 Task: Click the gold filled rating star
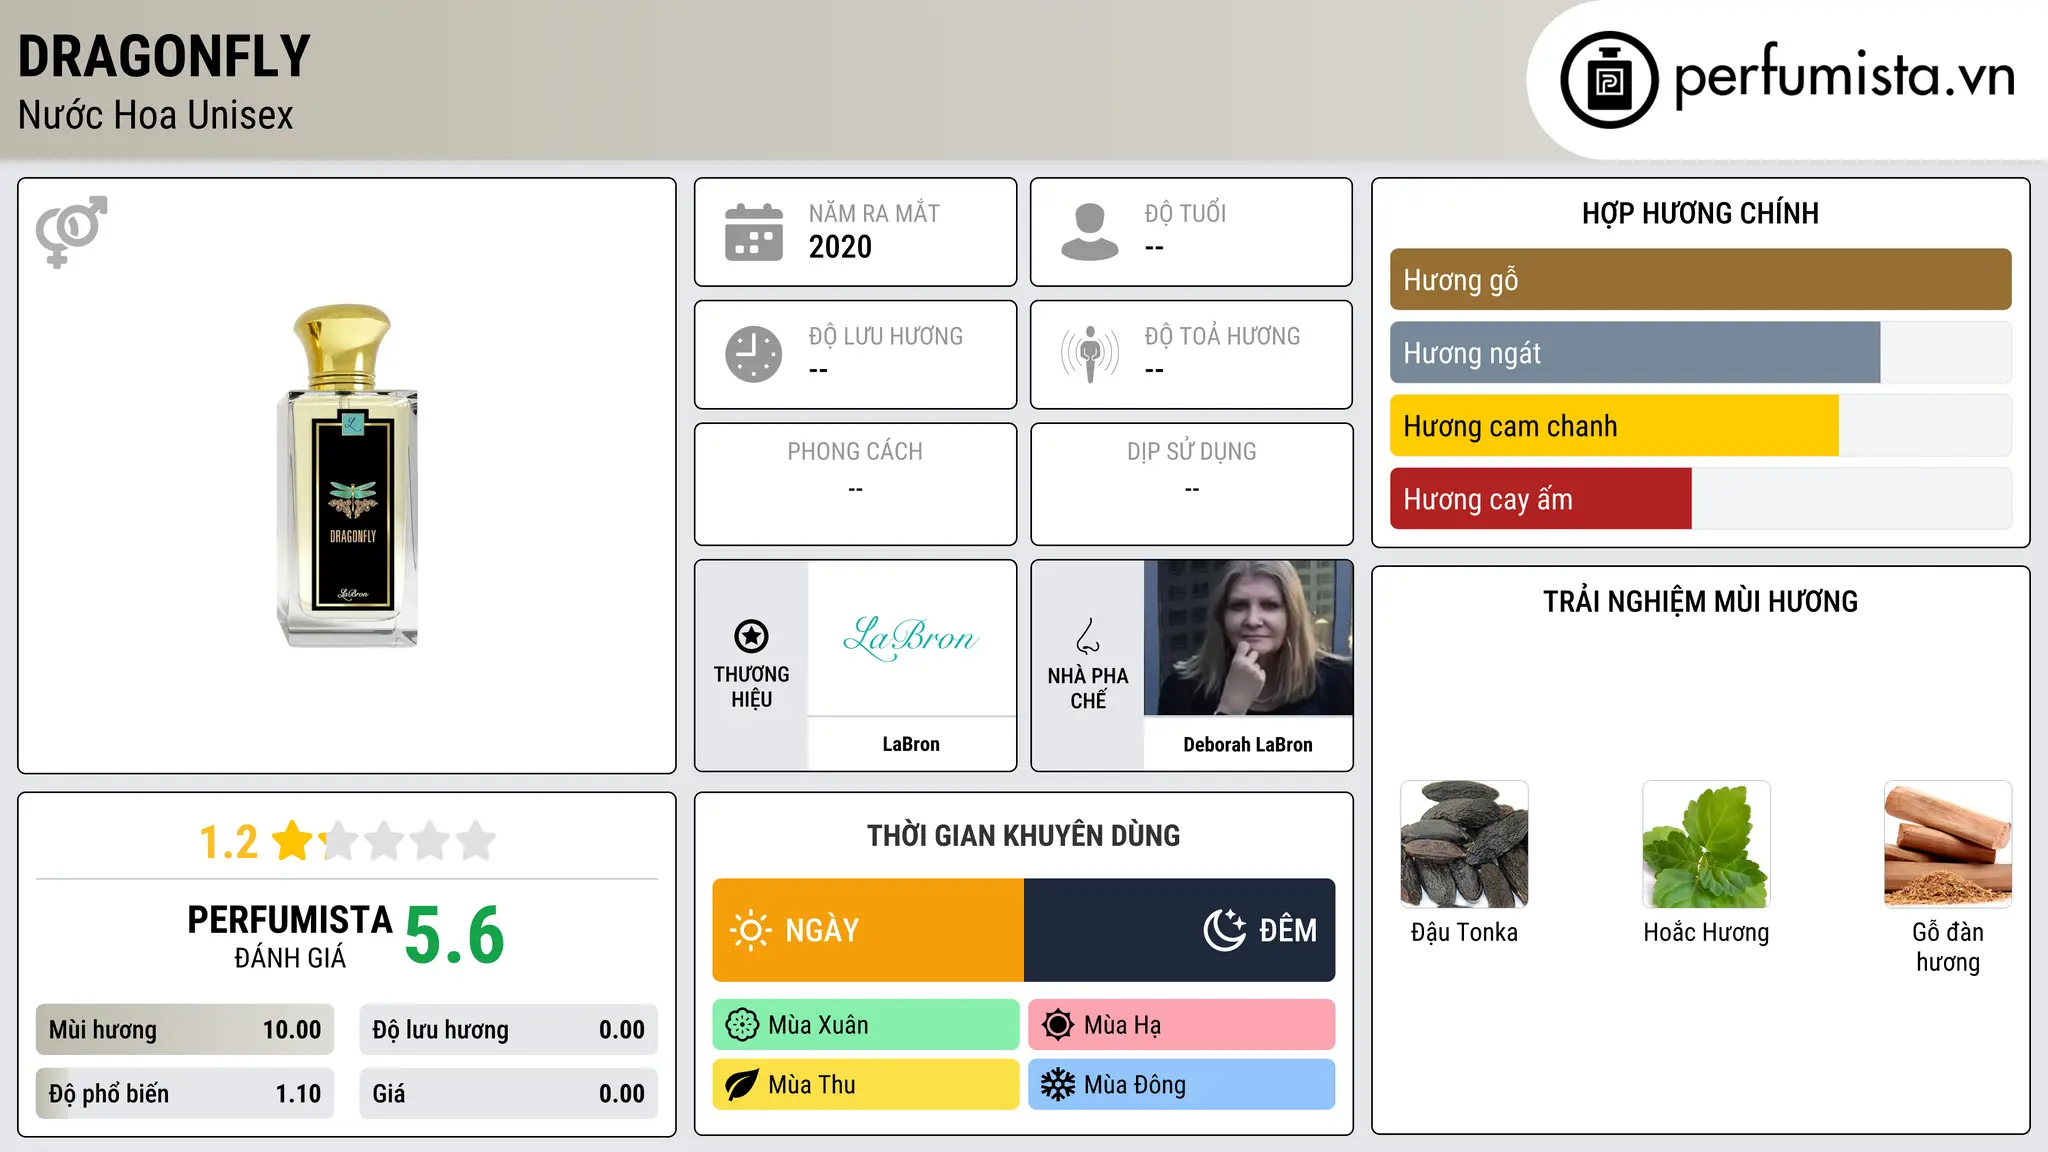click(293, 841)
